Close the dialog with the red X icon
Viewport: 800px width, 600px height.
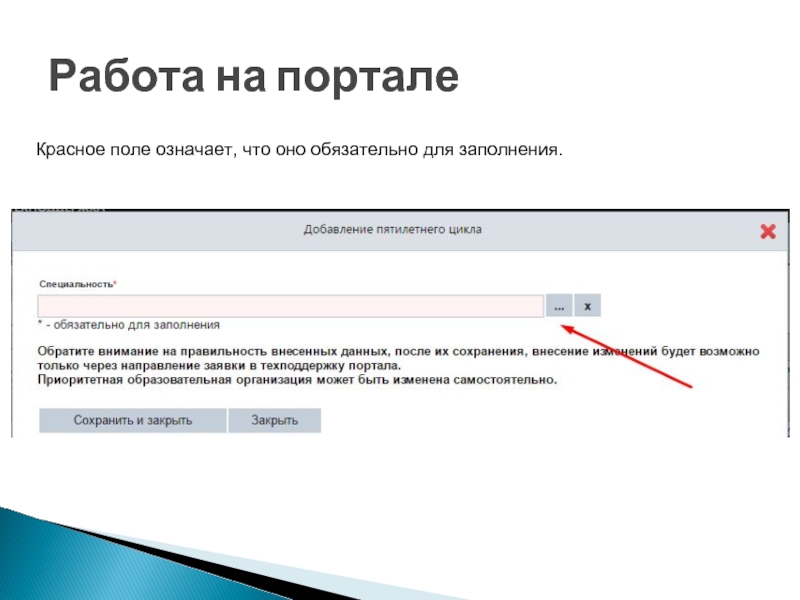point(768,232)
